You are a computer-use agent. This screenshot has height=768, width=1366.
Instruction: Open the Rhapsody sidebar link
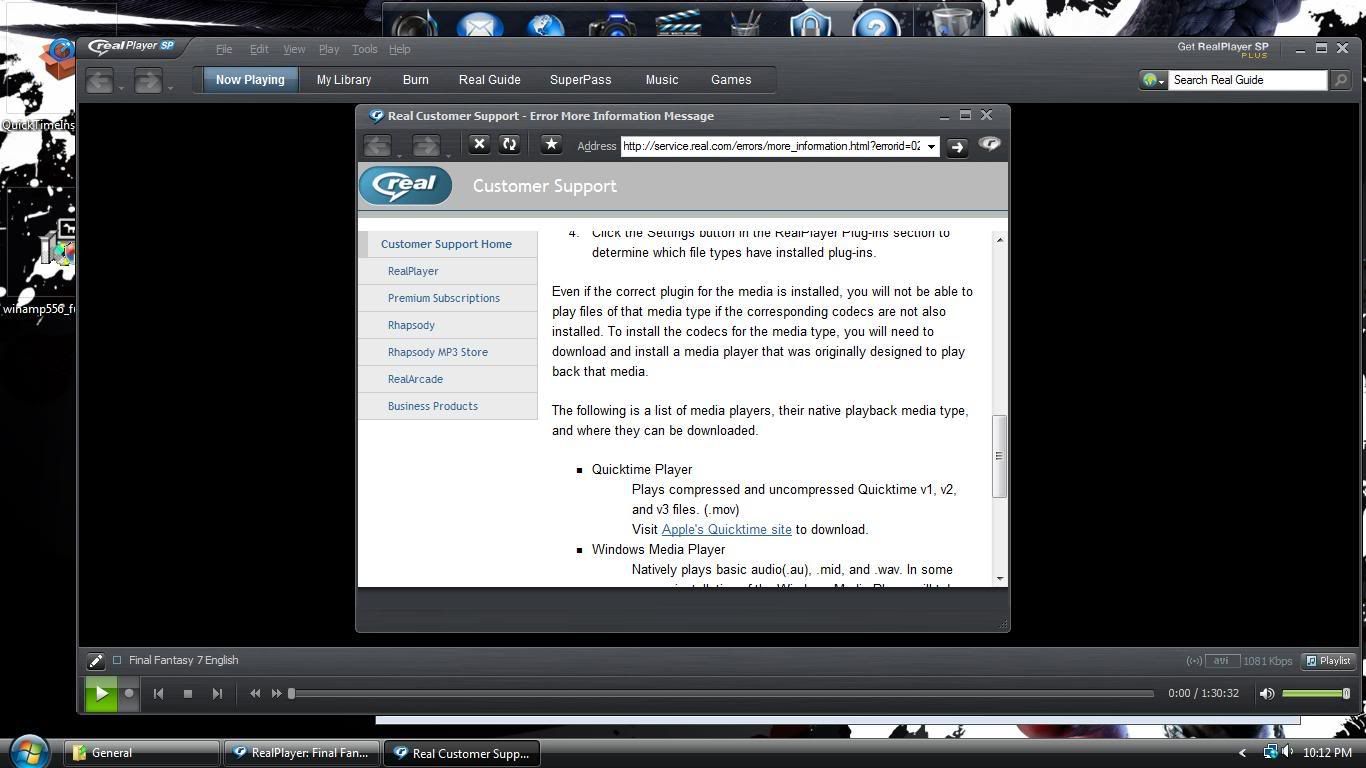tap(411, 325)
